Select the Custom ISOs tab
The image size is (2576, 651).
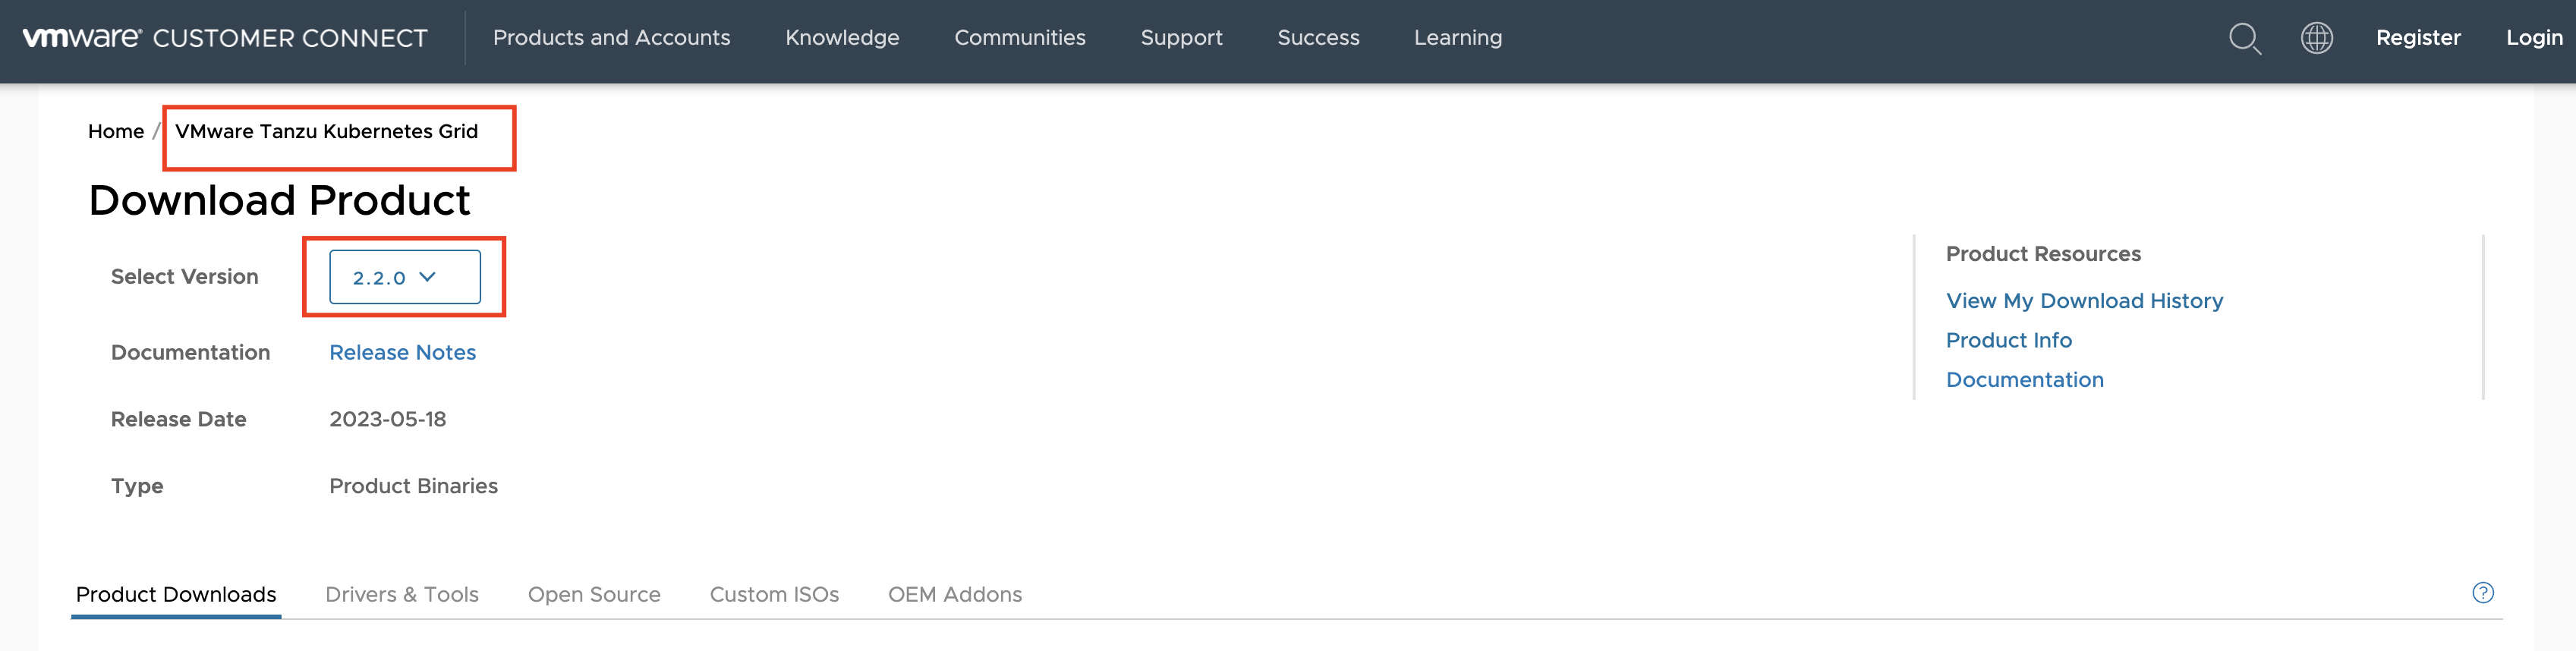coord(774,594)
